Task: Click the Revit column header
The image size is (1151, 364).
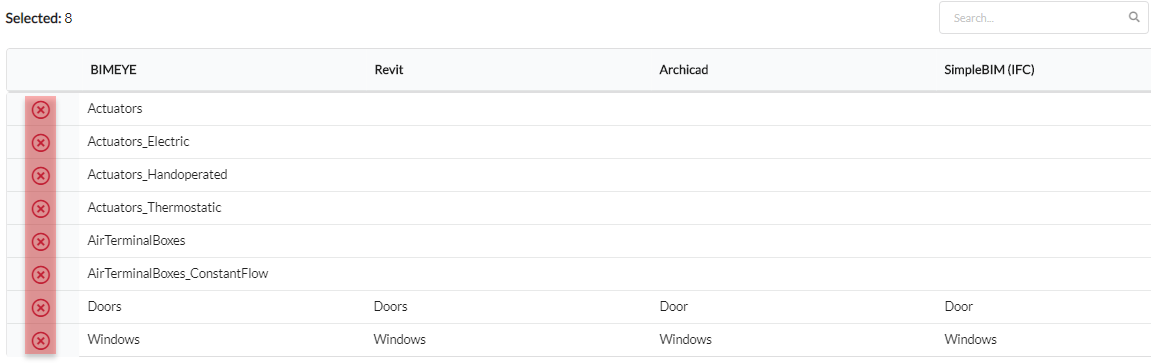Action: point(389,70)
